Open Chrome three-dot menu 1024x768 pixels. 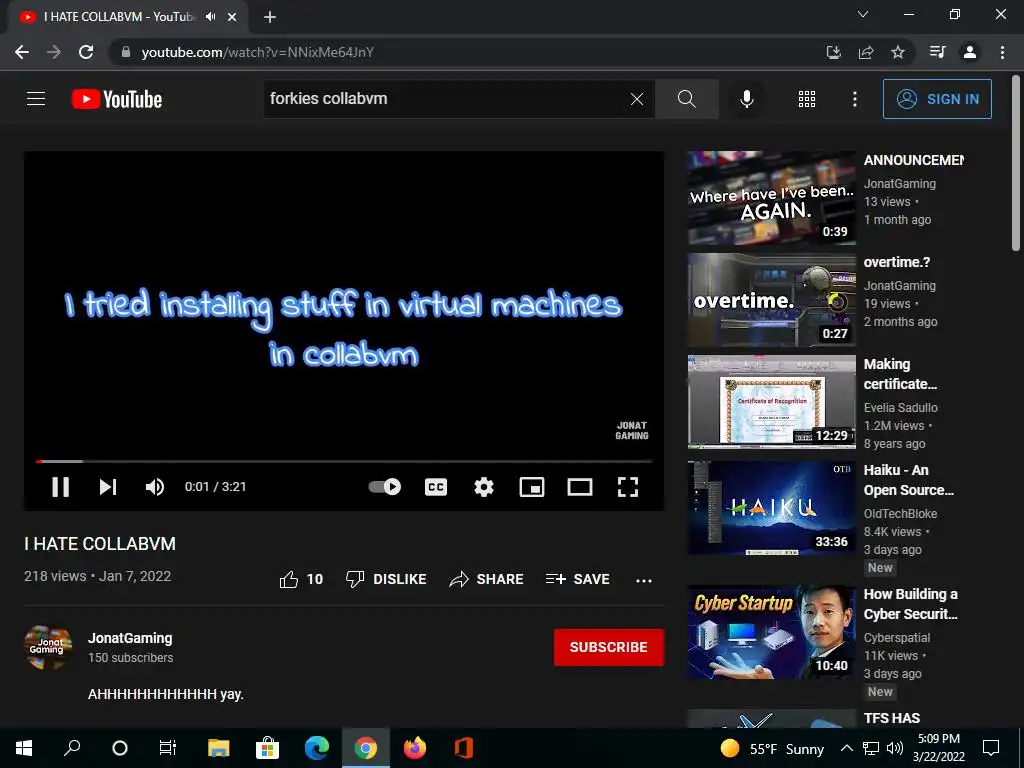tap(1002, 52)
